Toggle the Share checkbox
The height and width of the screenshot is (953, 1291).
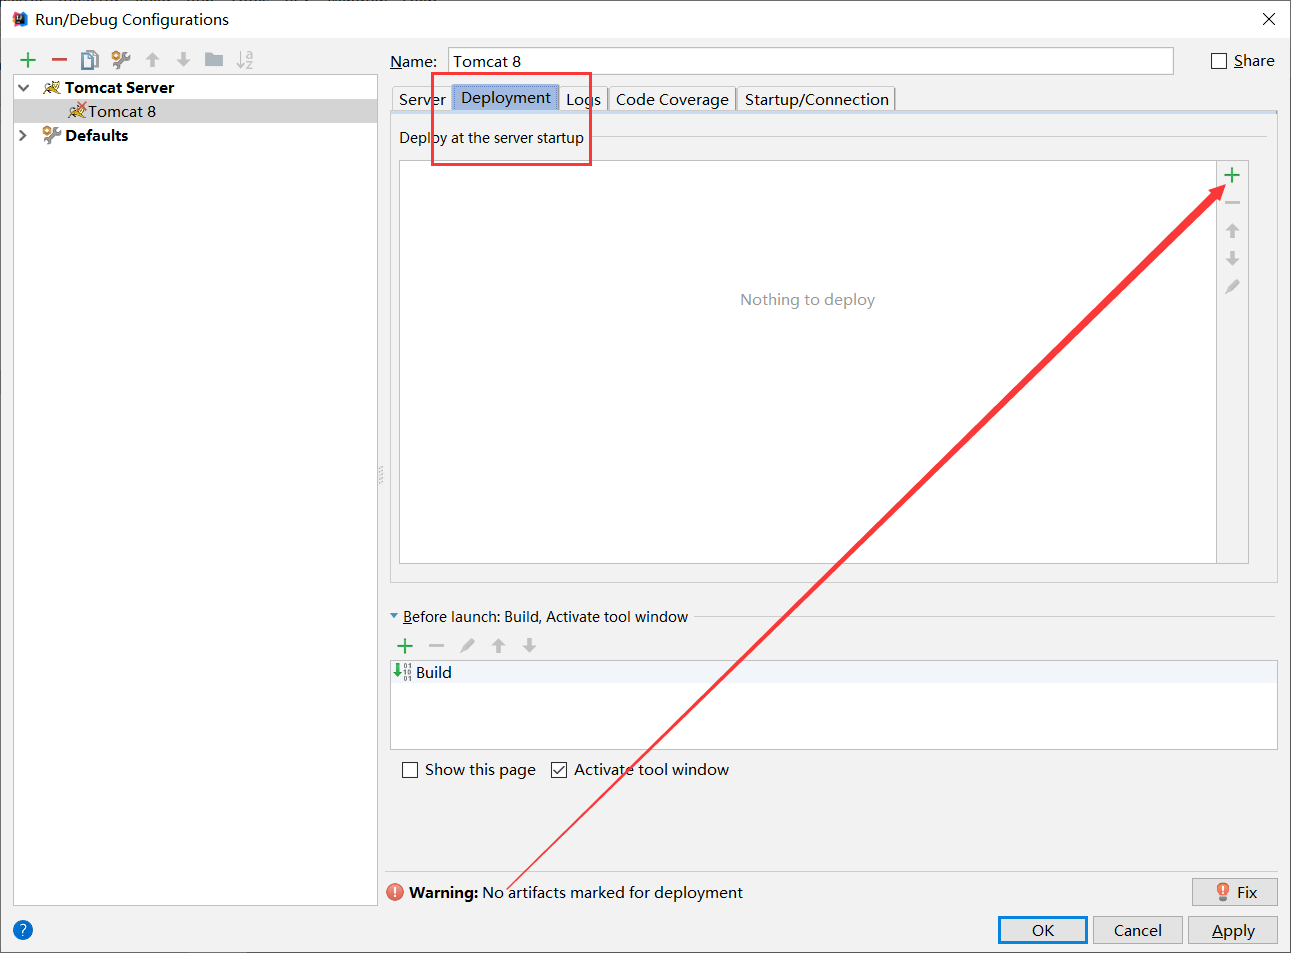[x=1219, y=61]
